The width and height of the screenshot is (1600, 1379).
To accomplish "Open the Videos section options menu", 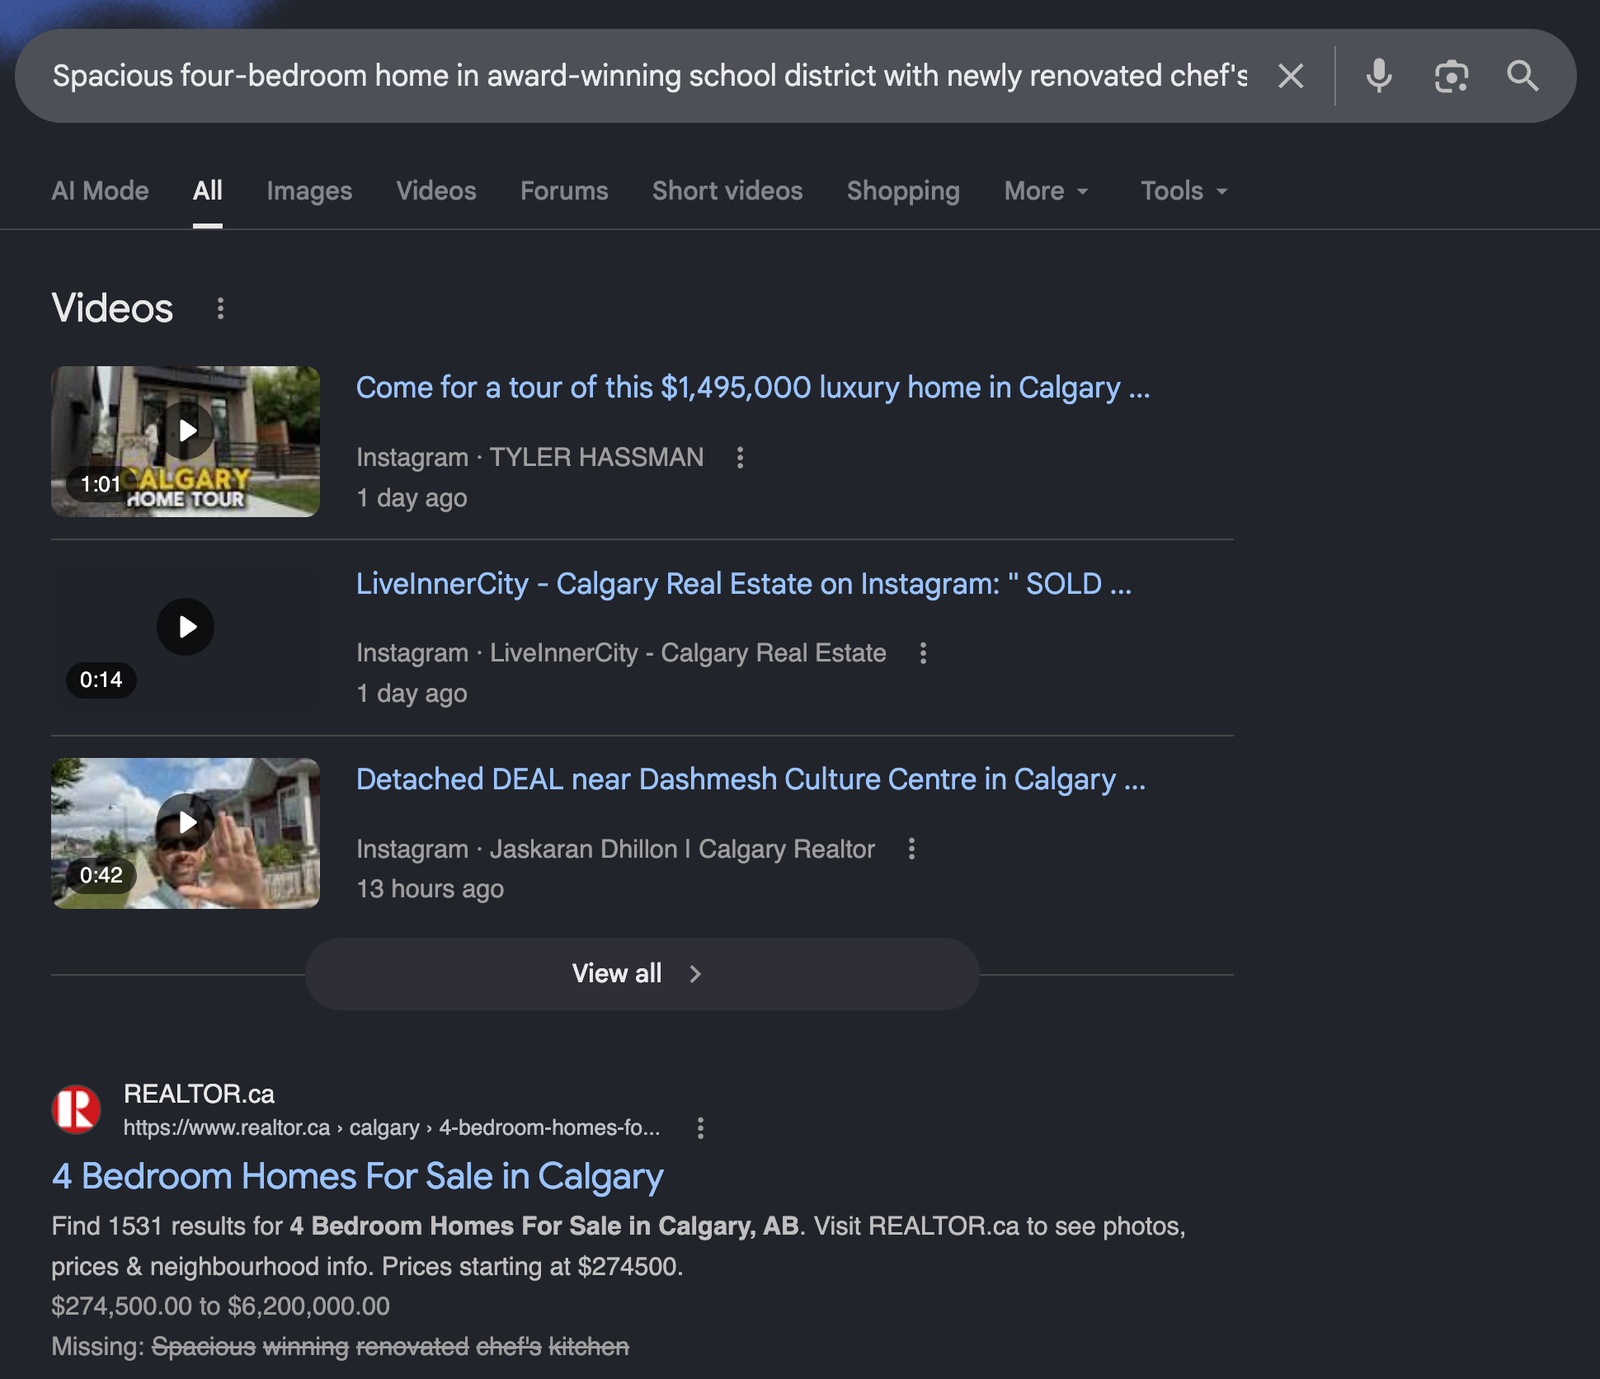I will click(x=221, y=309).
